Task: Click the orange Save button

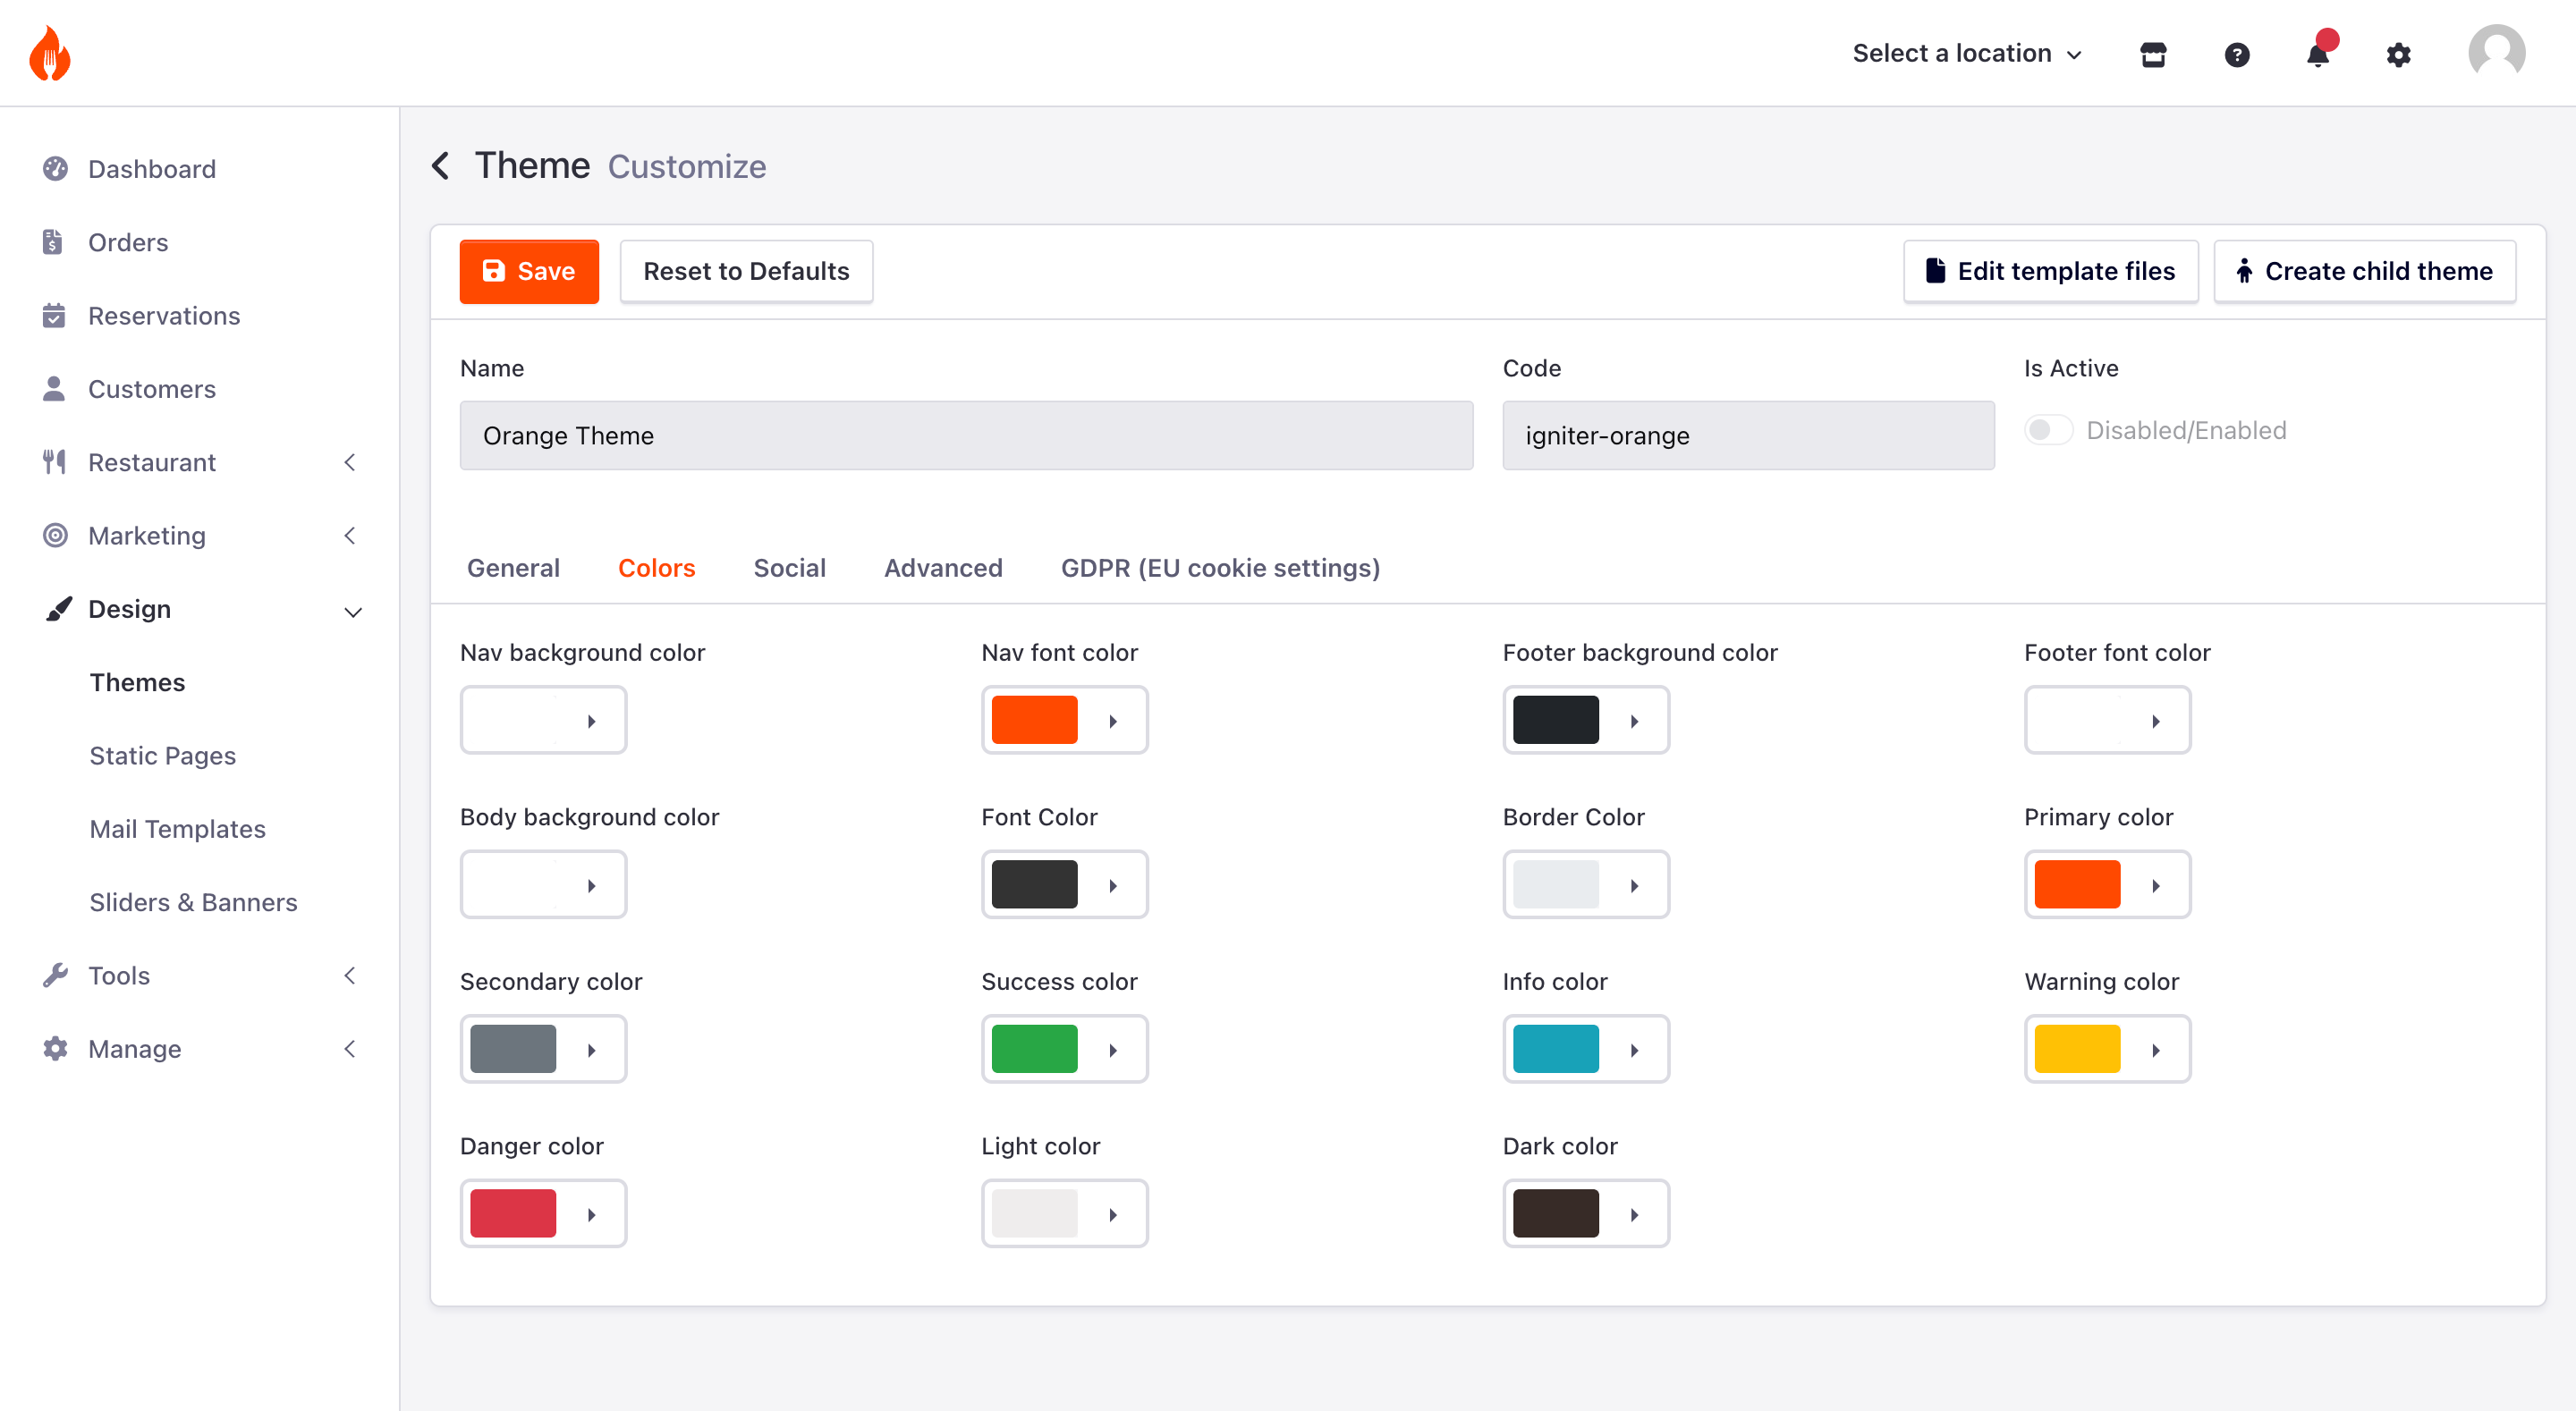Action: pyautogui.click(x=528, y=271)
